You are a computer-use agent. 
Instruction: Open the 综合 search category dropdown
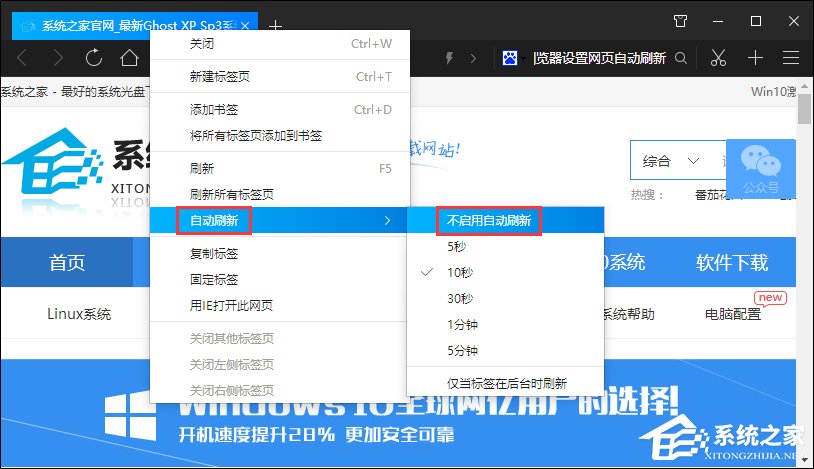pyautogui.click(x=671, y=161)
